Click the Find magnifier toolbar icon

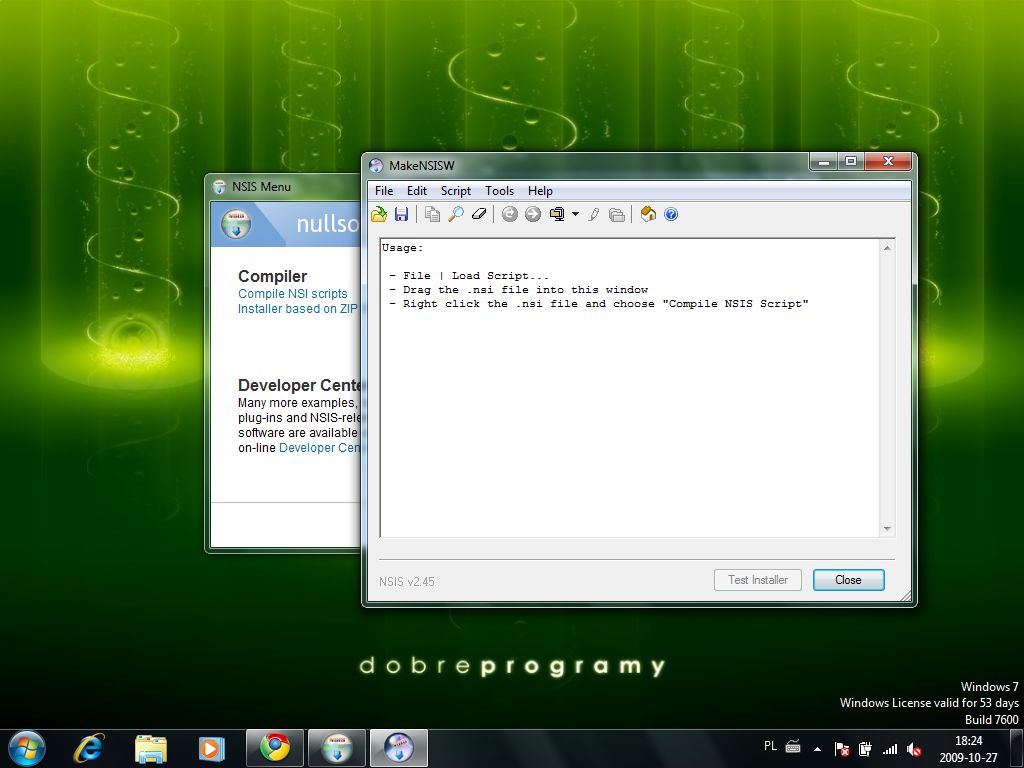[x=456, y=214]
